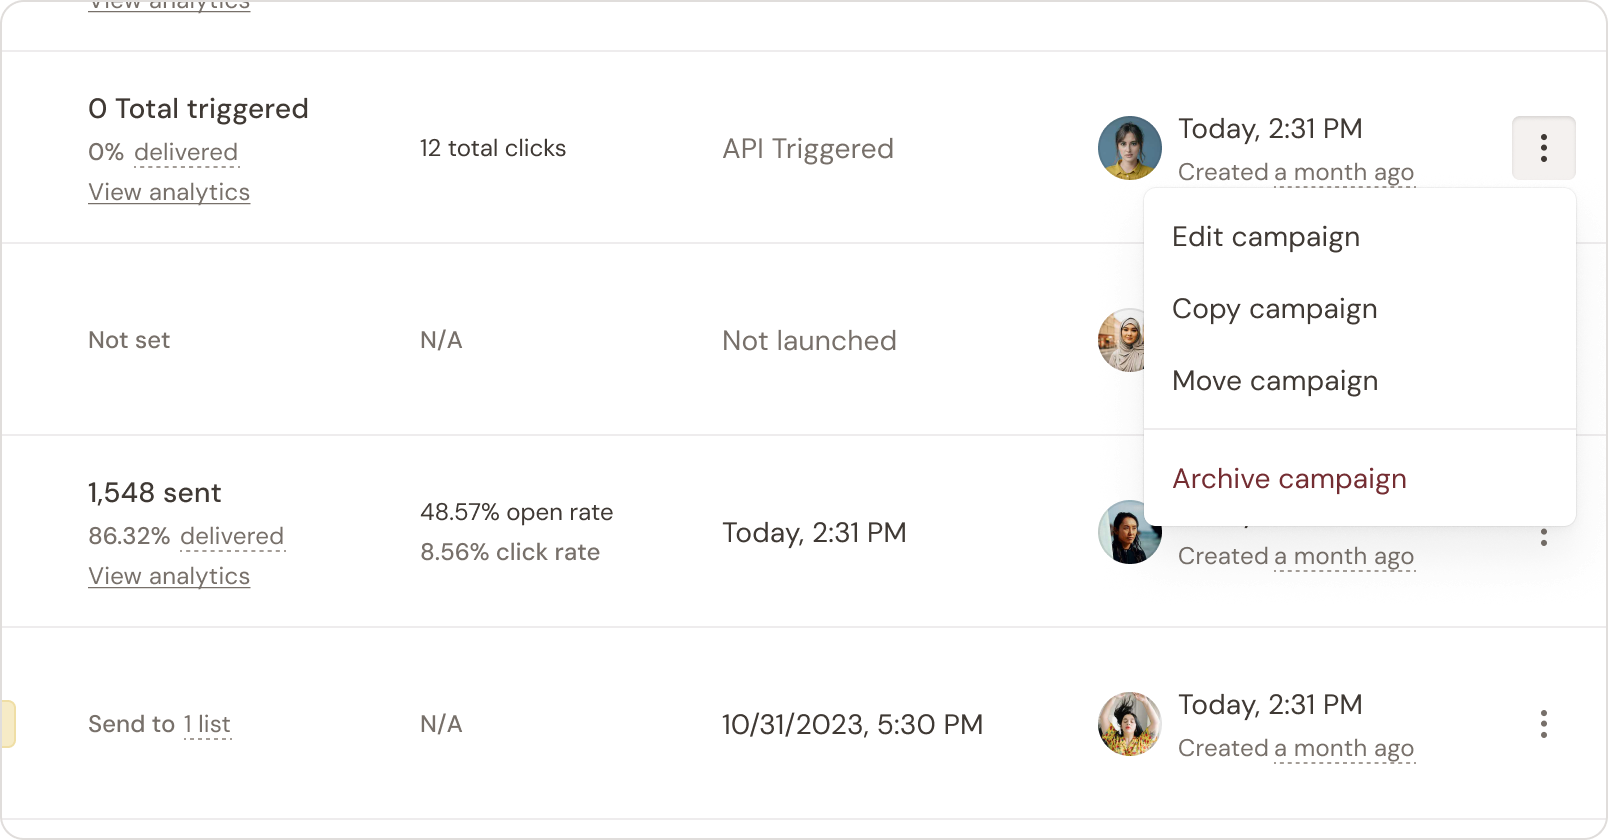The height and width of the screenshot is (840, 1608).
Task: Click the yellow tag at the left edge
Action: pos(8,724)
